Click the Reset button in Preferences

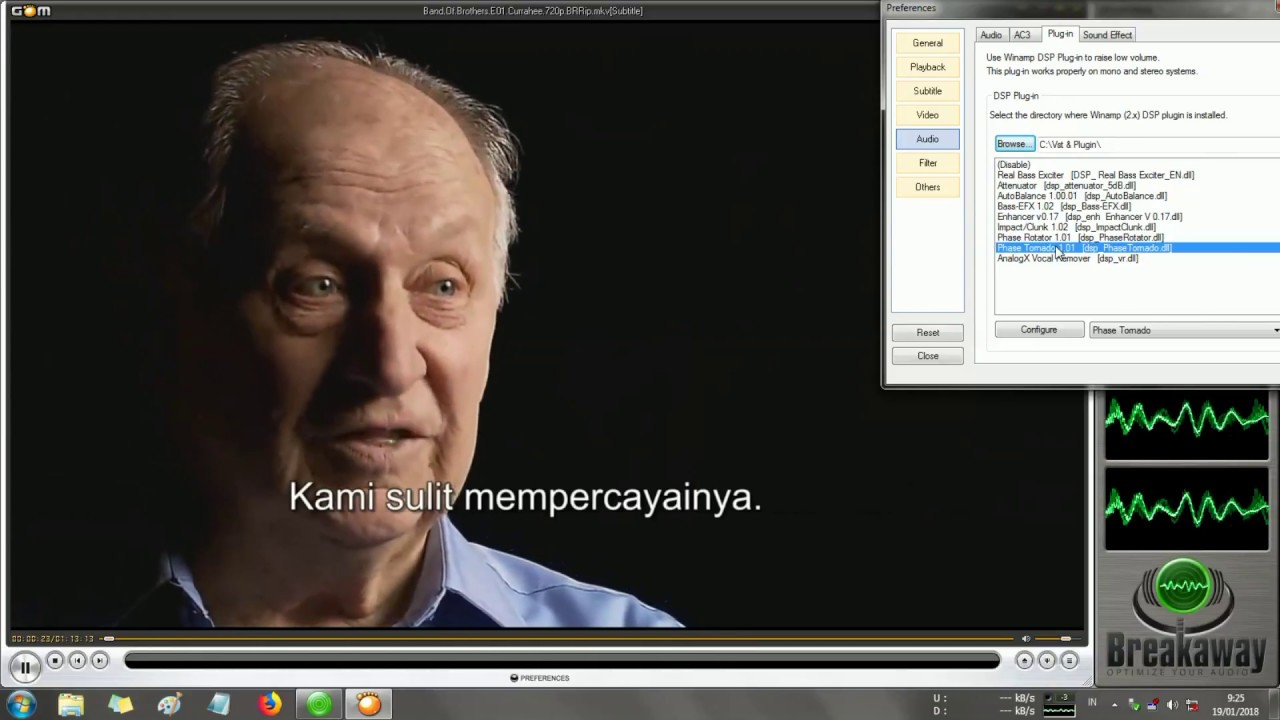pos(927,332)
